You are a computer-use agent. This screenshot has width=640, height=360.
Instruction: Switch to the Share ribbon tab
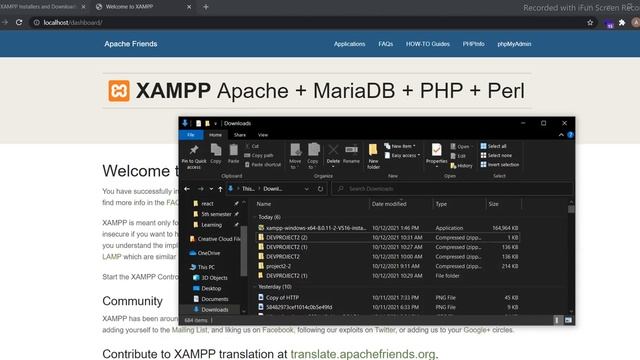240,135
